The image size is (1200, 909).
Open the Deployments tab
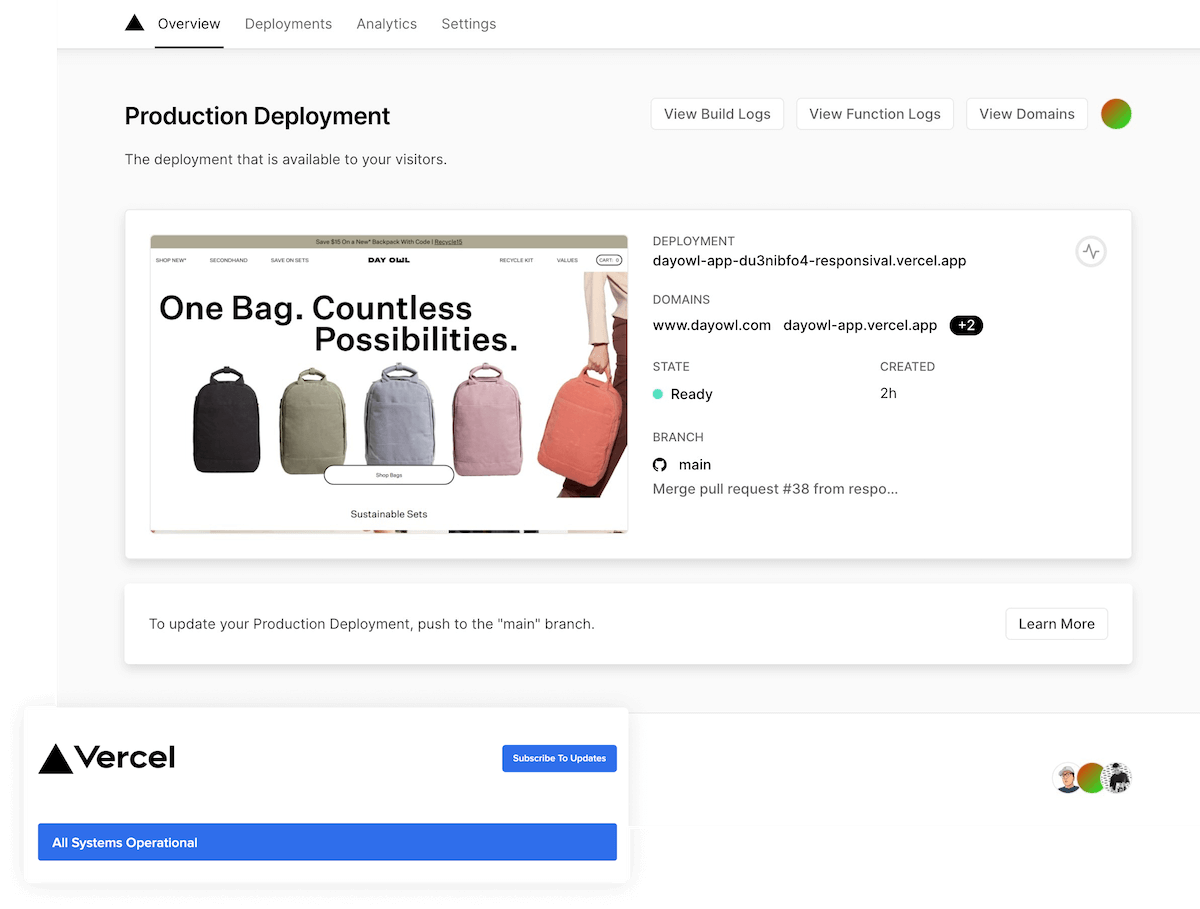click(288, 24)
